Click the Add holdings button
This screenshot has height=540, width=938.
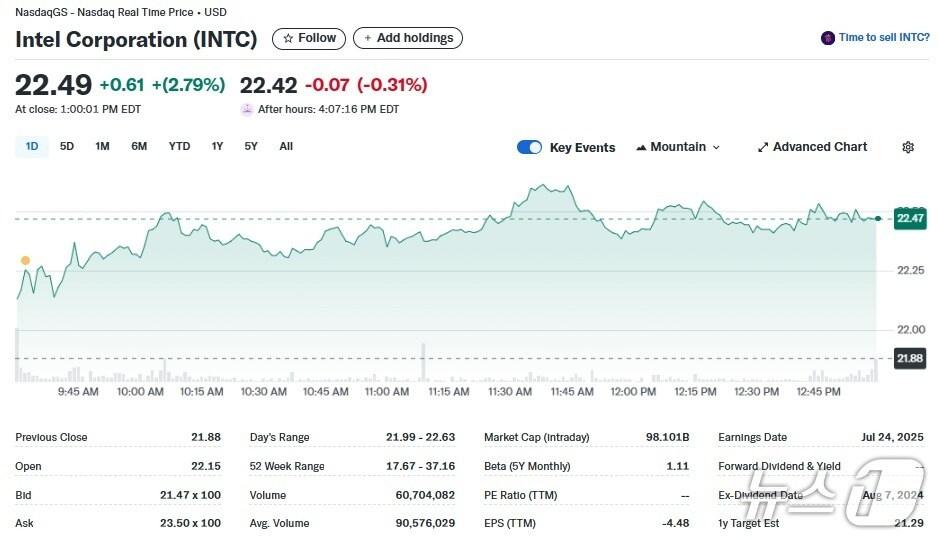pyautogui.click(x=408, y=38)
